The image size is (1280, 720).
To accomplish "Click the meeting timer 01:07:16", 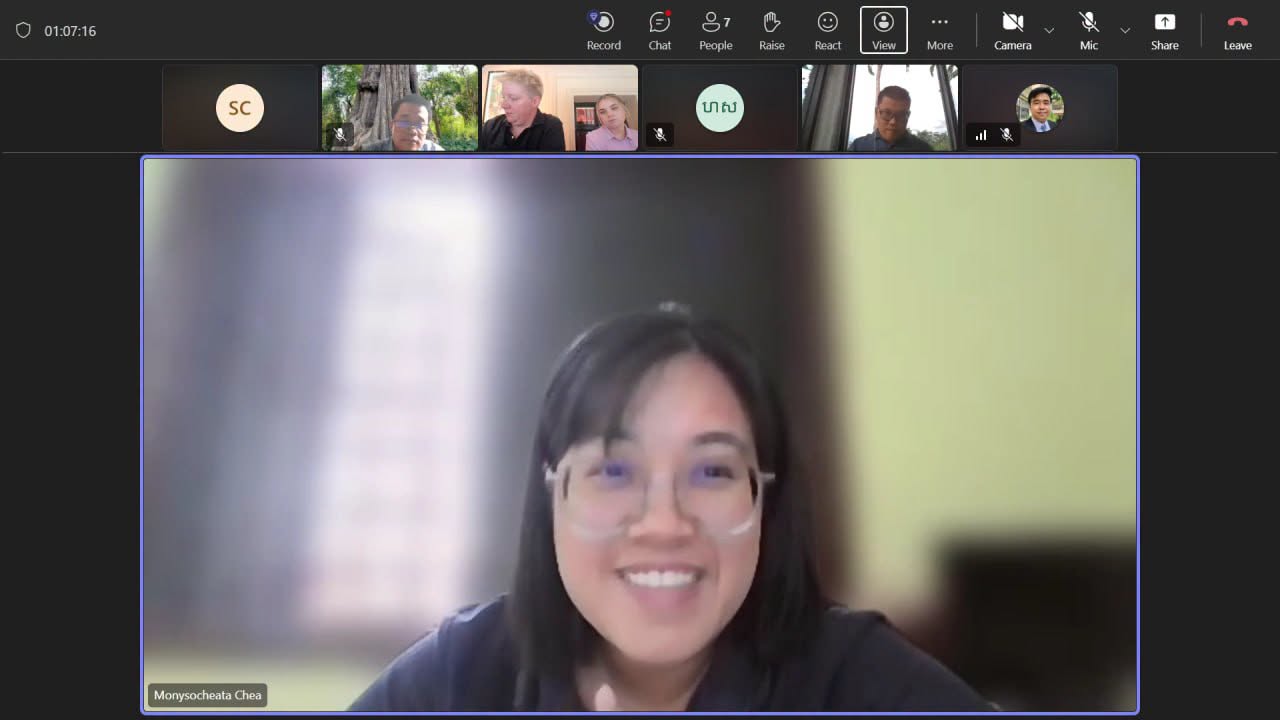I will coord(70,31).
